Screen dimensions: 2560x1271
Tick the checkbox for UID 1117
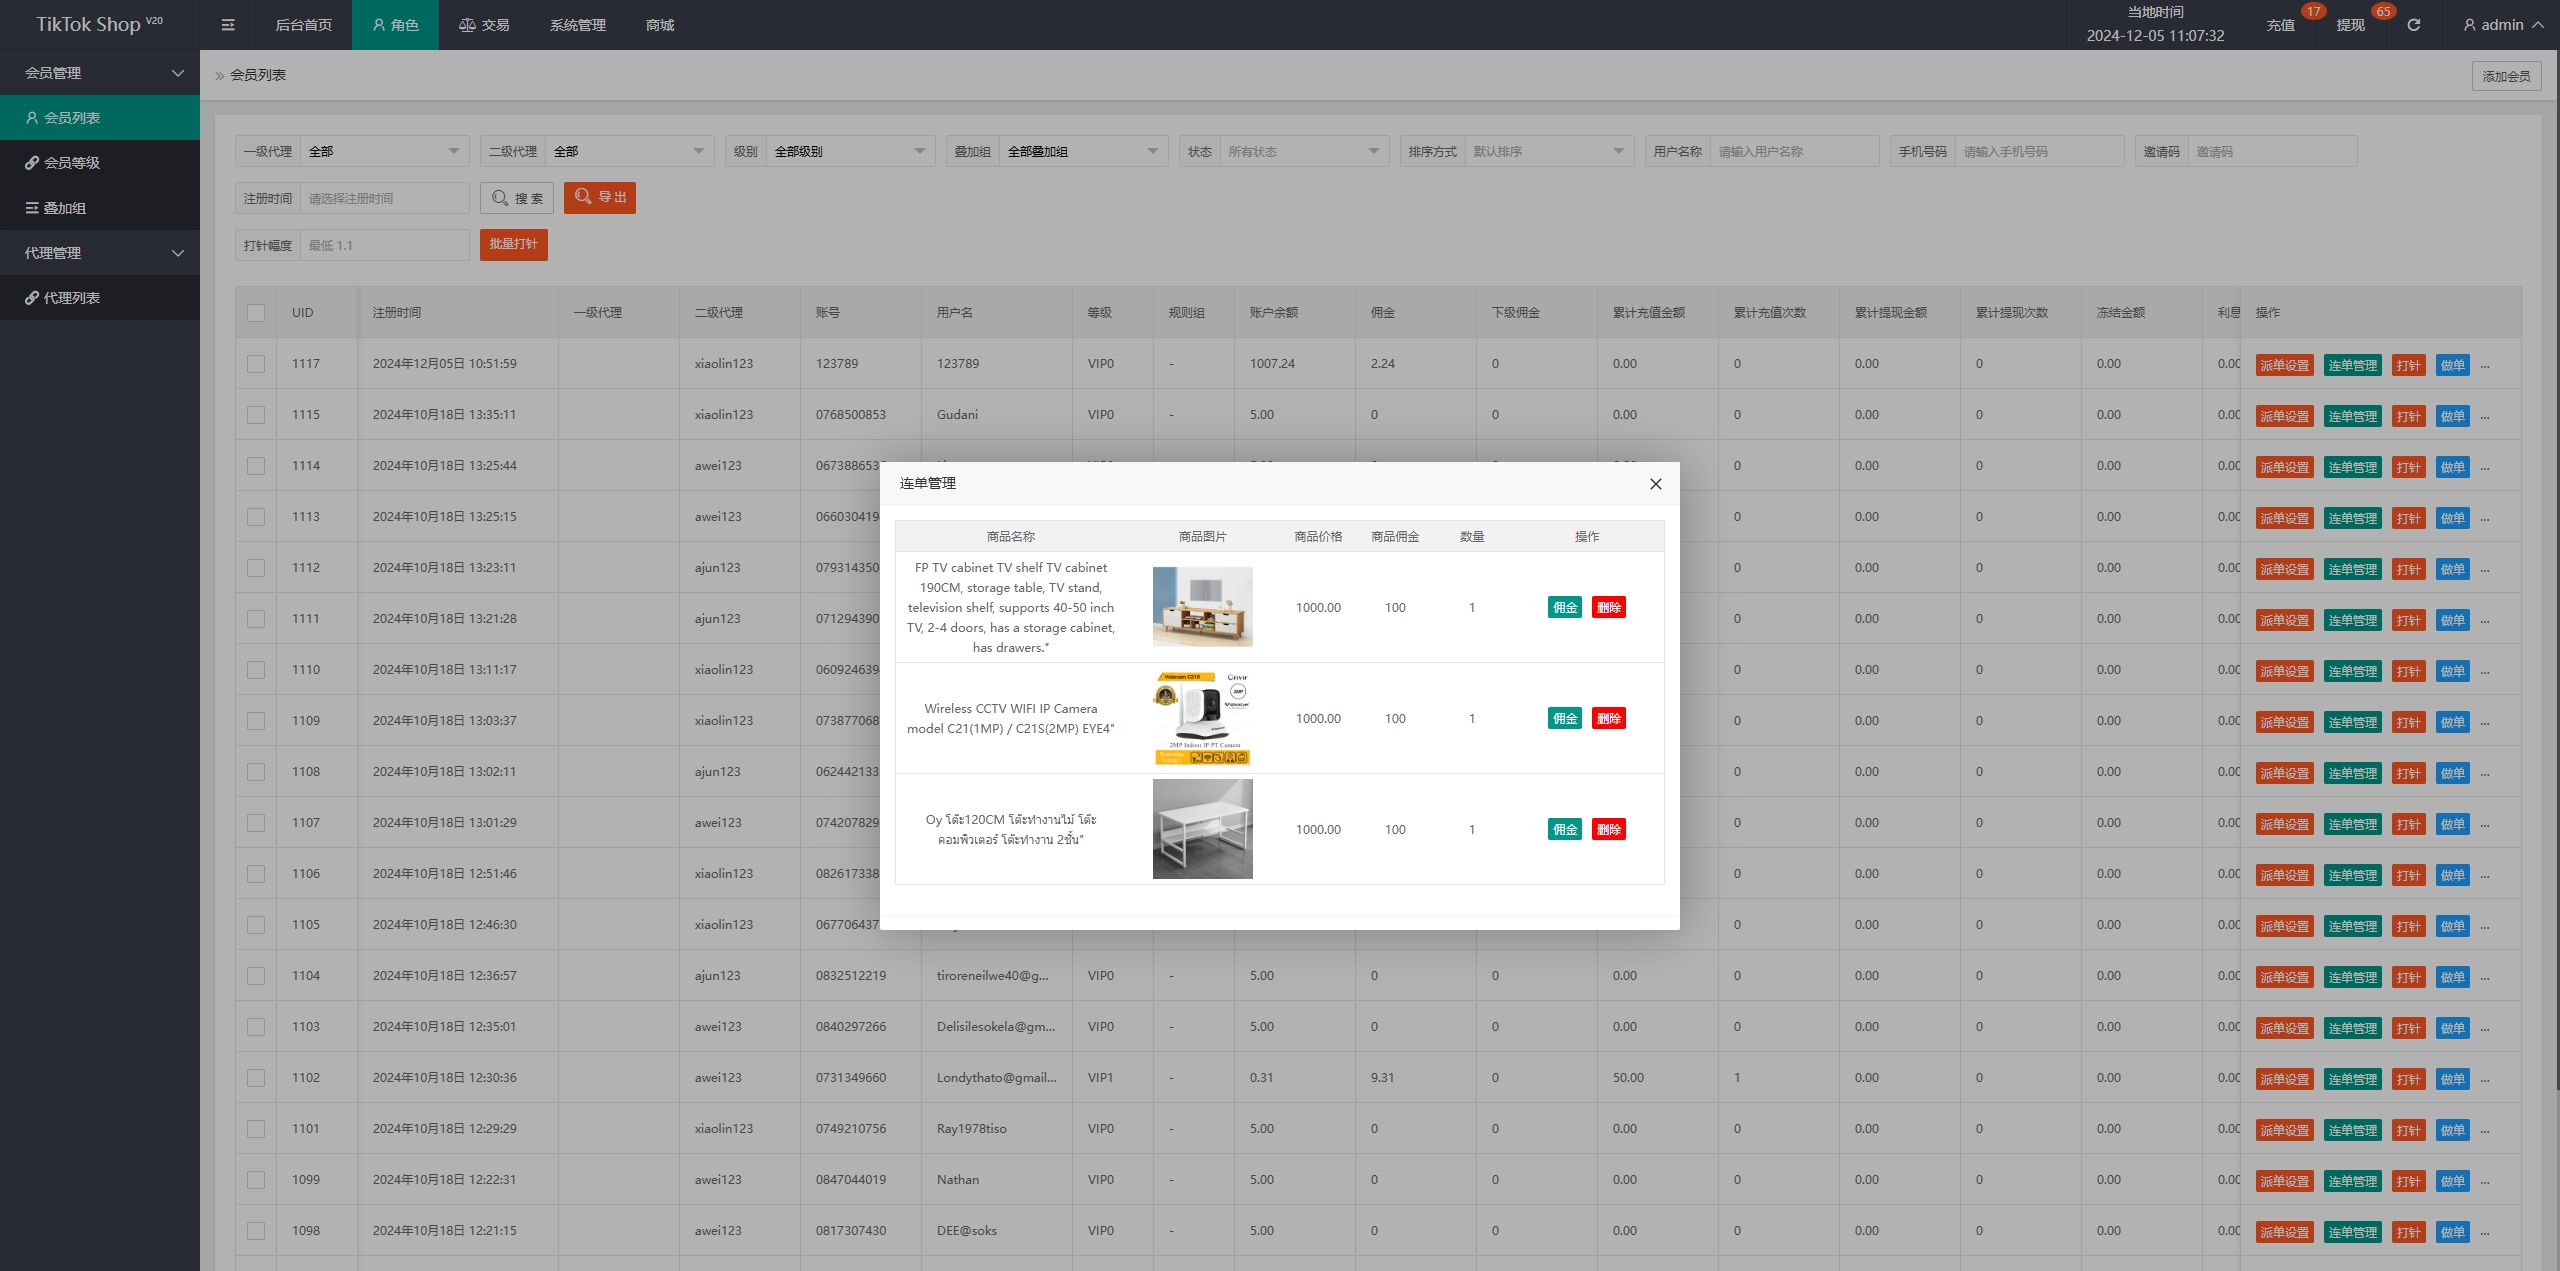(x=256, y=364)
